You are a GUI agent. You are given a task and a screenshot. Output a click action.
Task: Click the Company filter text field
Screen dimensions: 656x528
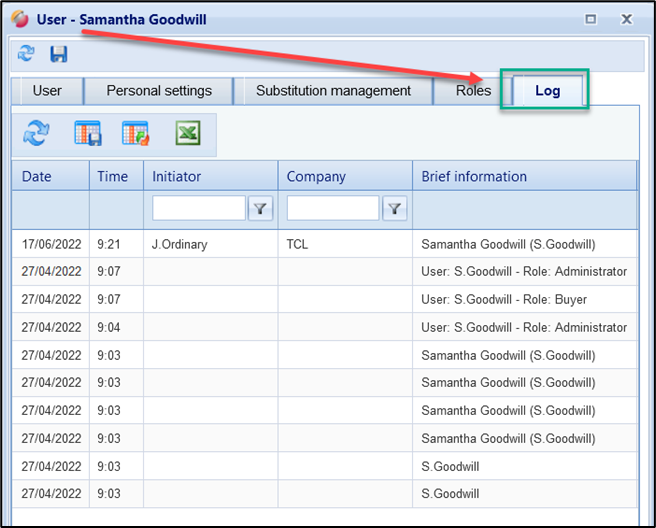[333, 208]
